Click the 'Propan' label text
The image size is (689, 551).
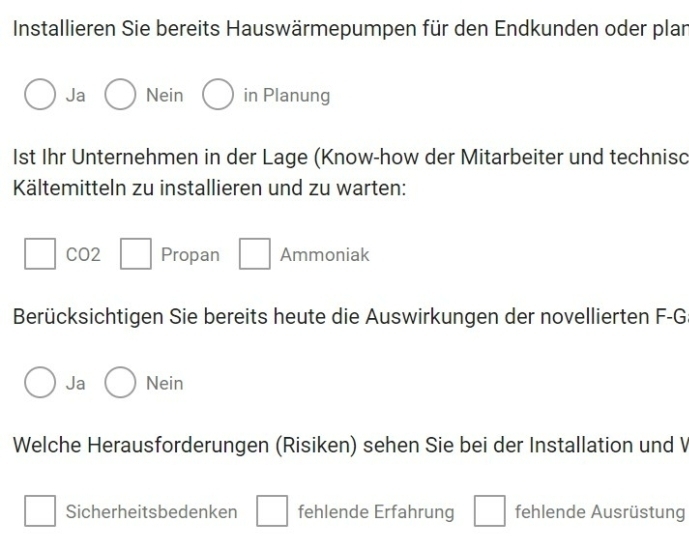click(x=190, y=255)
